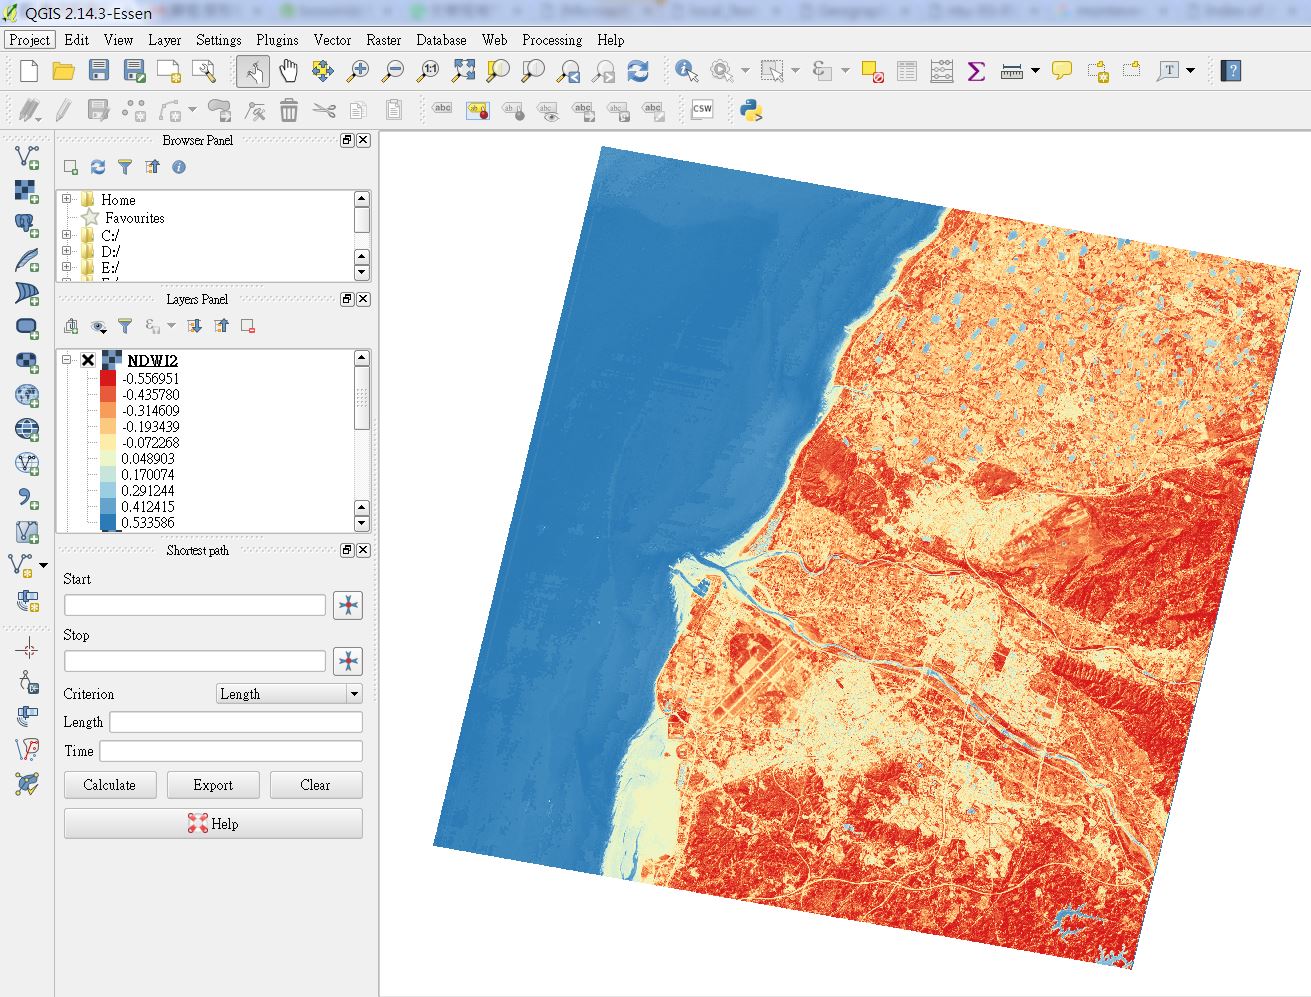Click the Add PostGIS Layer elephant icon
1311x997 pixels.
(26, 224)
